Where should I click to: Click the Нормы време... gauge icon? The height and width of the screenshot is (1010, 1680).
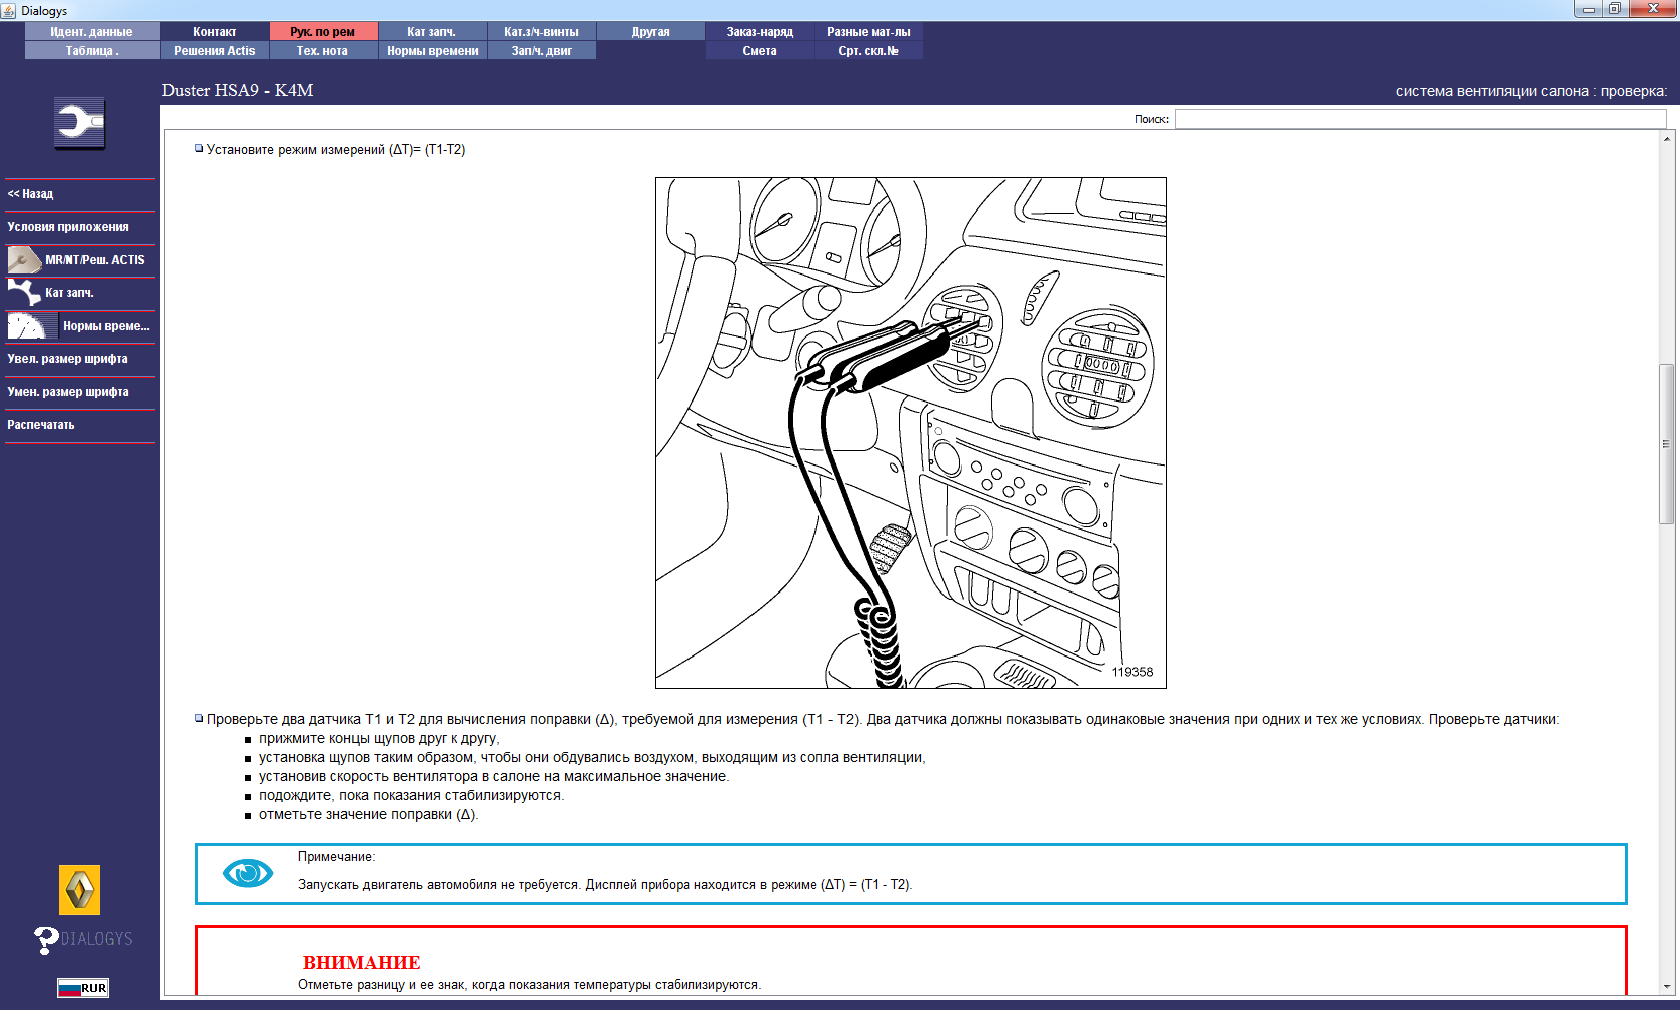33,326
